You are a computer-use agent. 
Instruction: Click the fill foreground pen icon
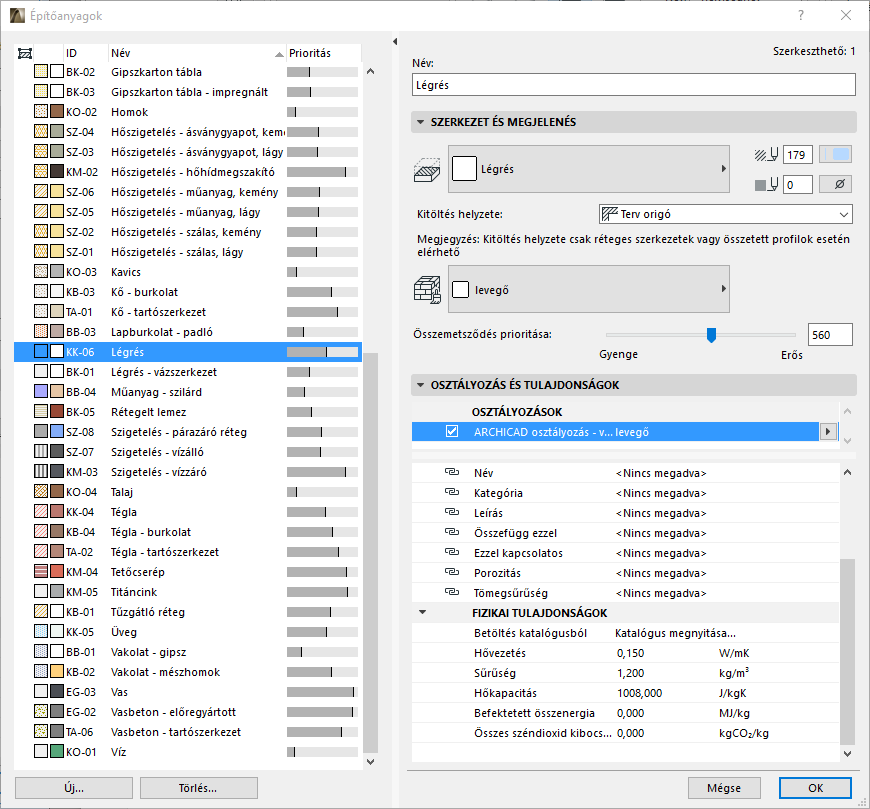(766, 154)
